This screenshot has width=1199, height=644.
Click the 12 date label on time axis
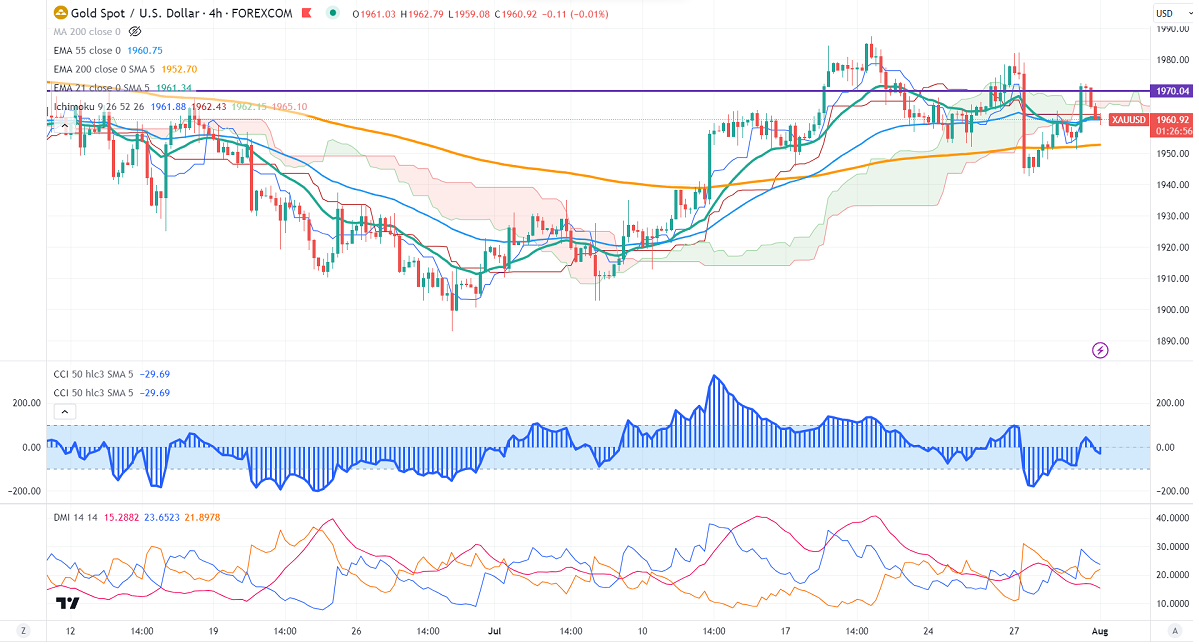(70, 631)
